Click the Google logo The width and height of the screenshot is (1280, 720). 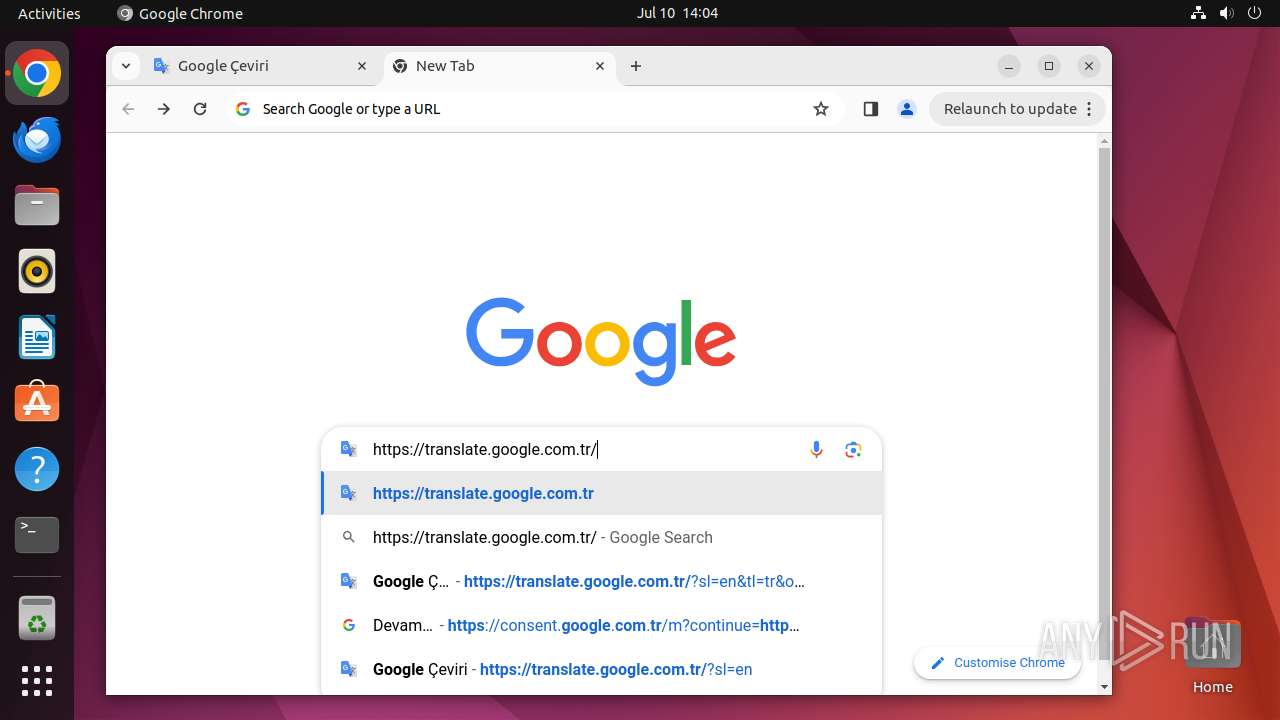601,341
